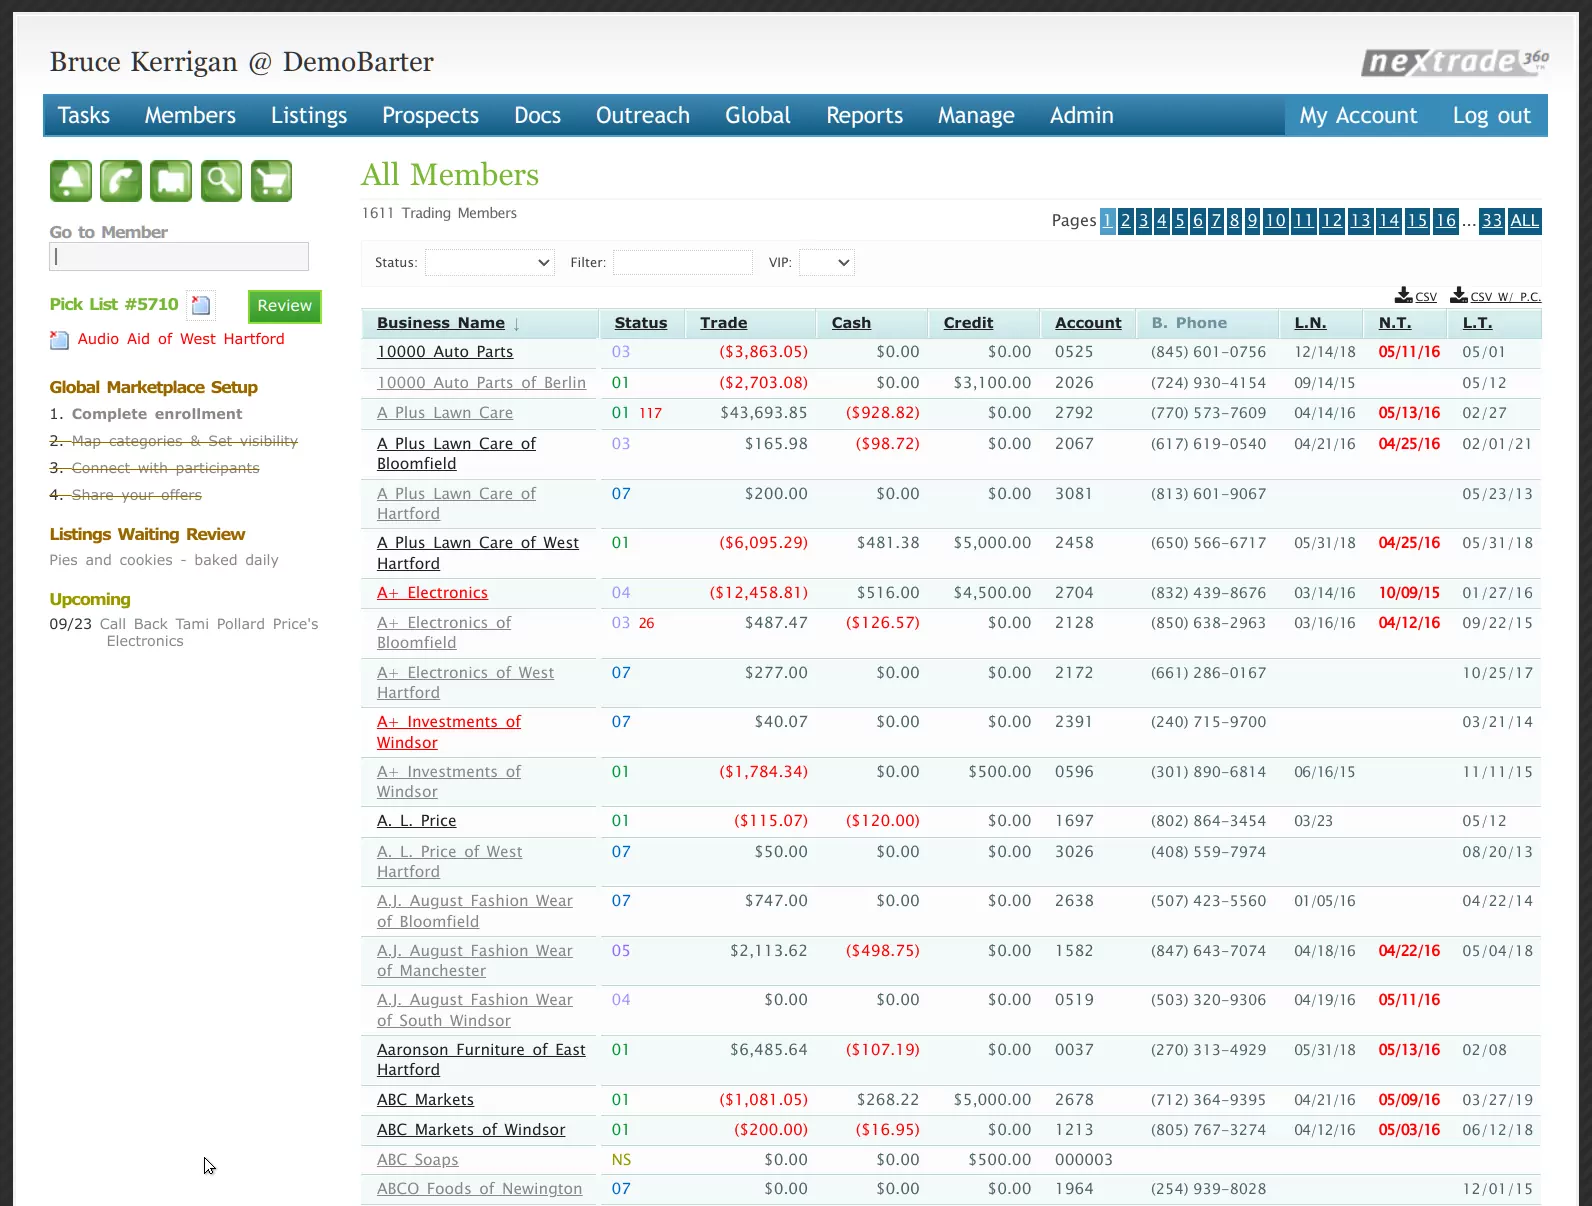
Task: Click the green open book icon
Action: pos(171,181)
